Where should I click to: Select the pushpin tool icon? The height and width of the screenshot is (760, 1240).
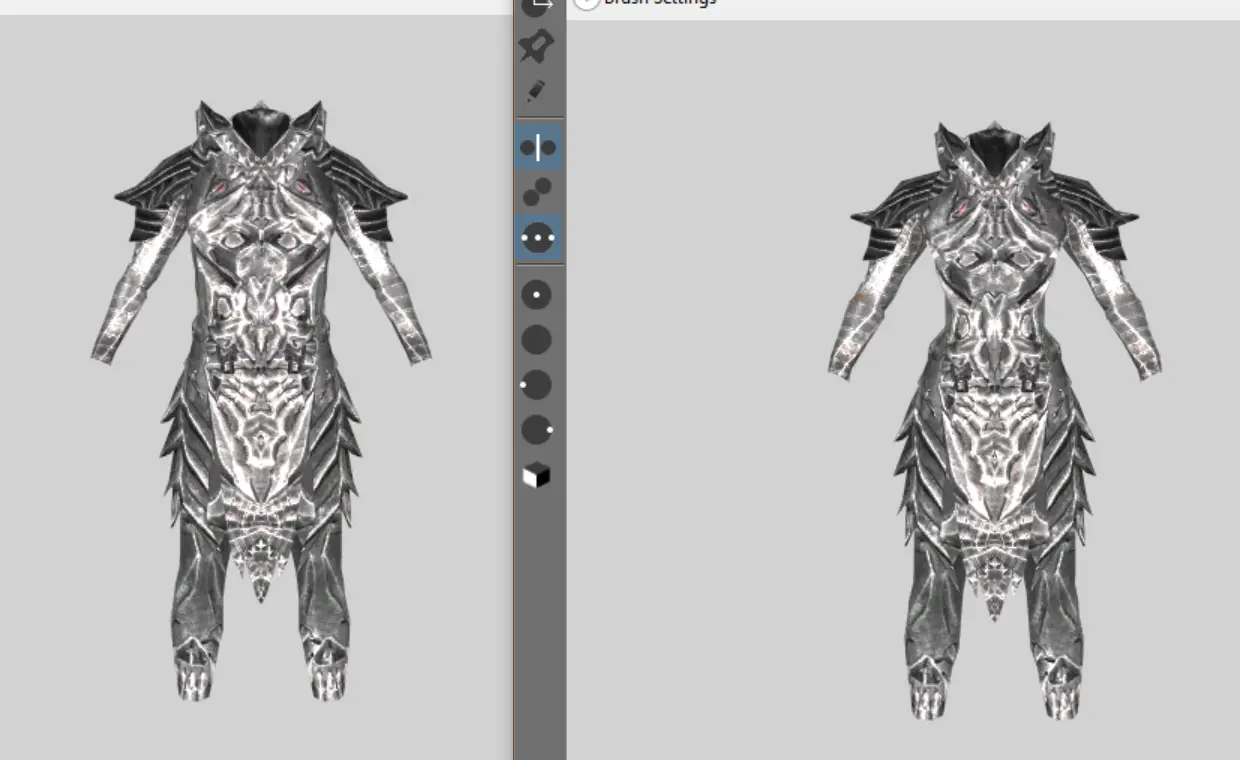537,46
